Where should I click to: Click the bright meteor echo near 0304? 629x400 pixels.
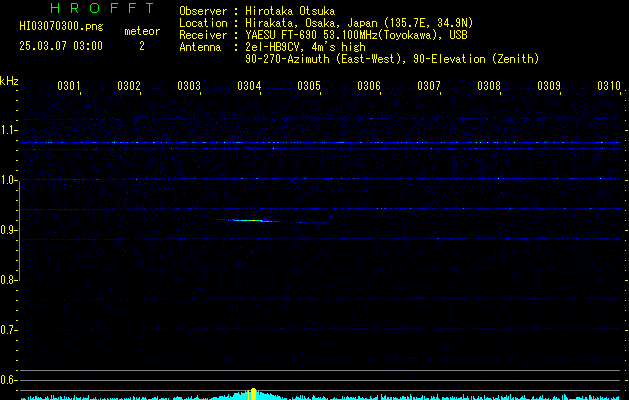(x=248, y=220)
